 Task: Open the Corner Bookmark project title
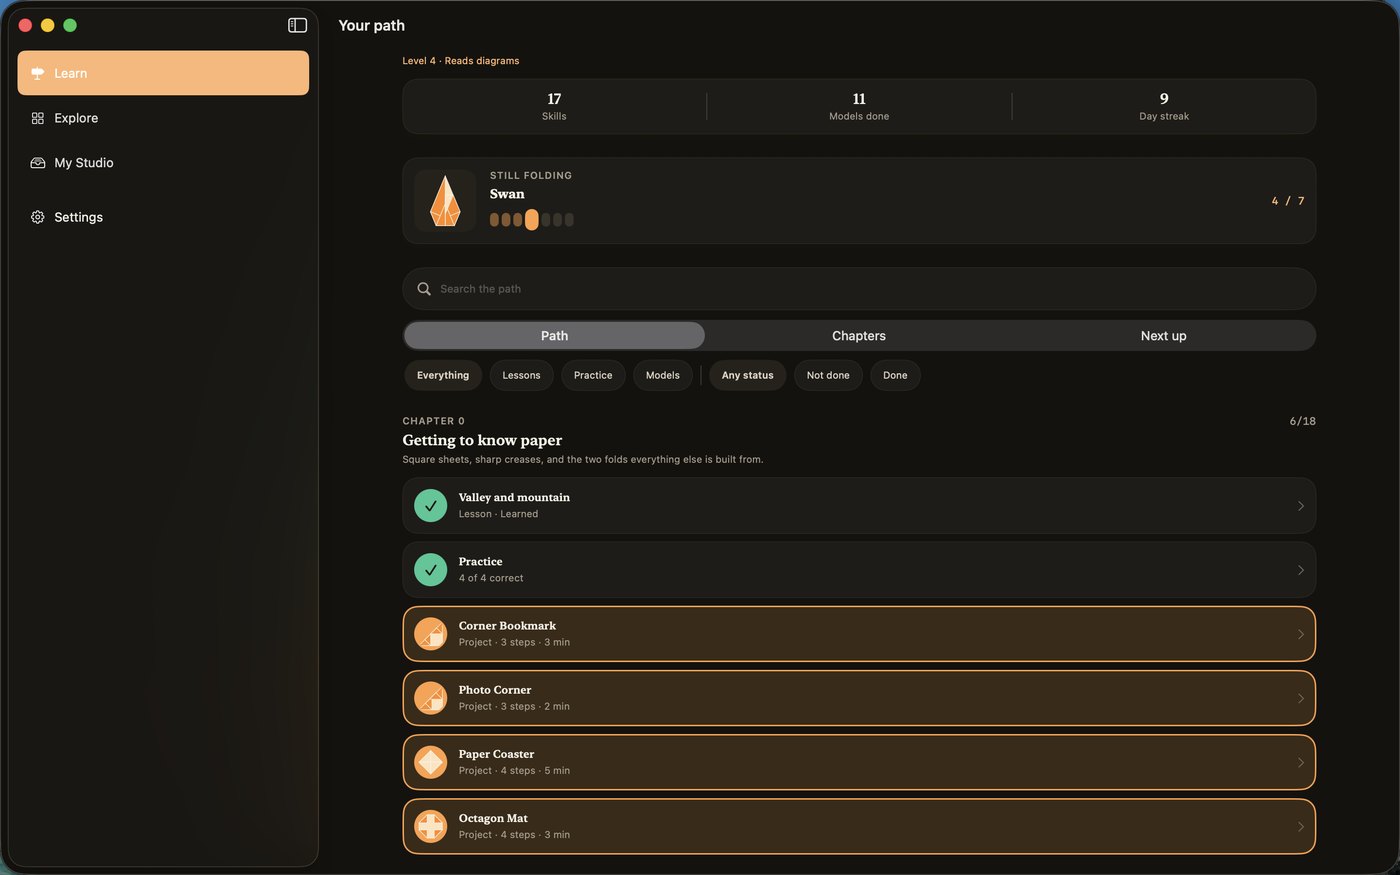pyautogui.click(x=507, y=626)
